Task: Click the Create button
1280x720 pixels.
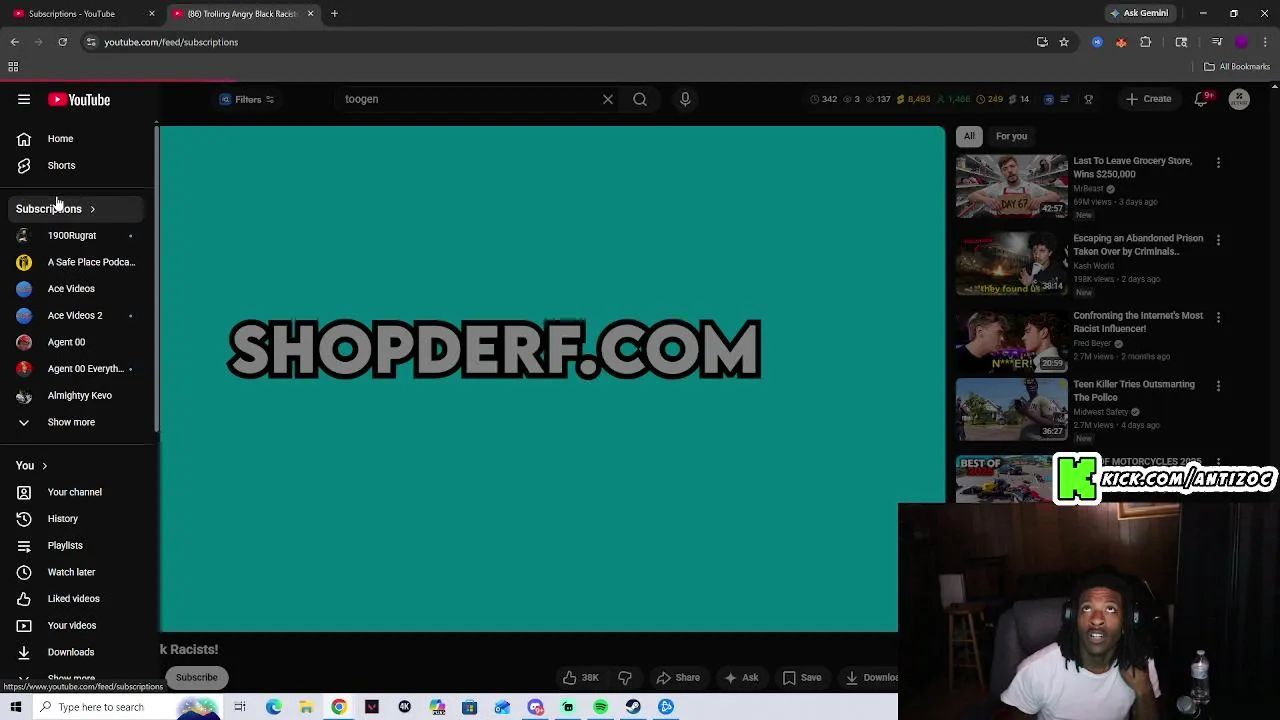Action: click(x=1148, y=99)
